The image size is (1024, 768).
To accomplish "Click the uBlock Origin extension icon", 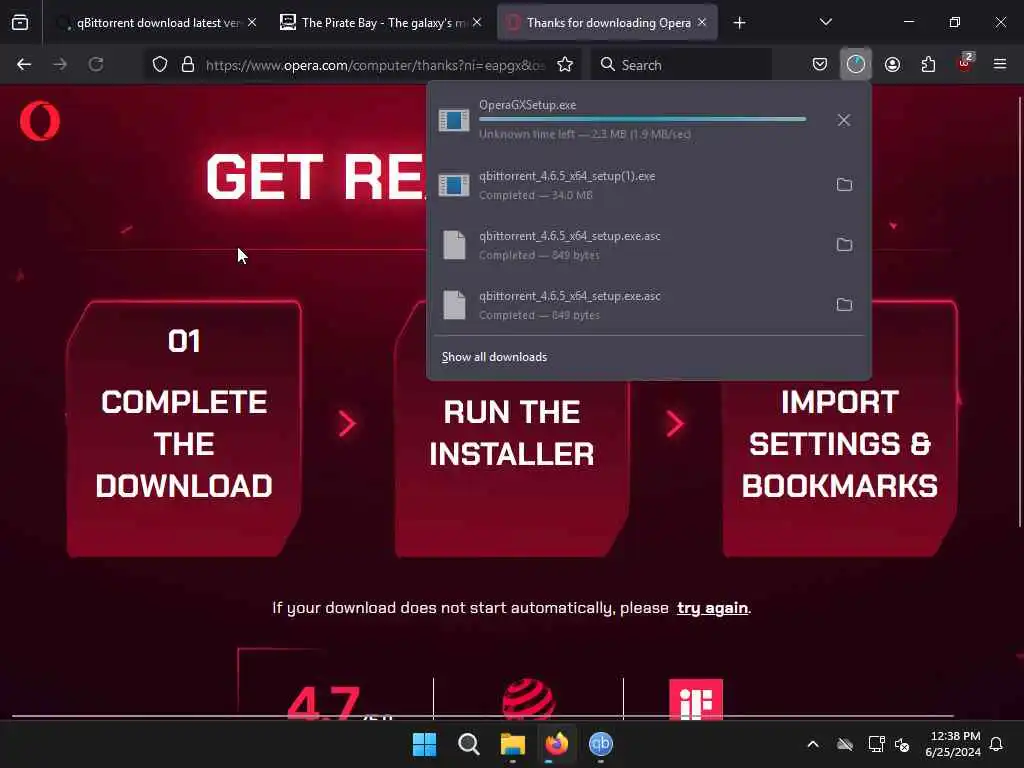I will coord(965,63).
